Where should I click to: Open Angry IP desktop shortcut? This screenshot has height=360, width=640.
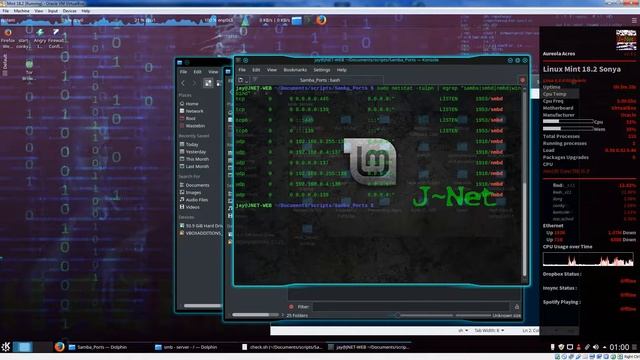(40, 33)
